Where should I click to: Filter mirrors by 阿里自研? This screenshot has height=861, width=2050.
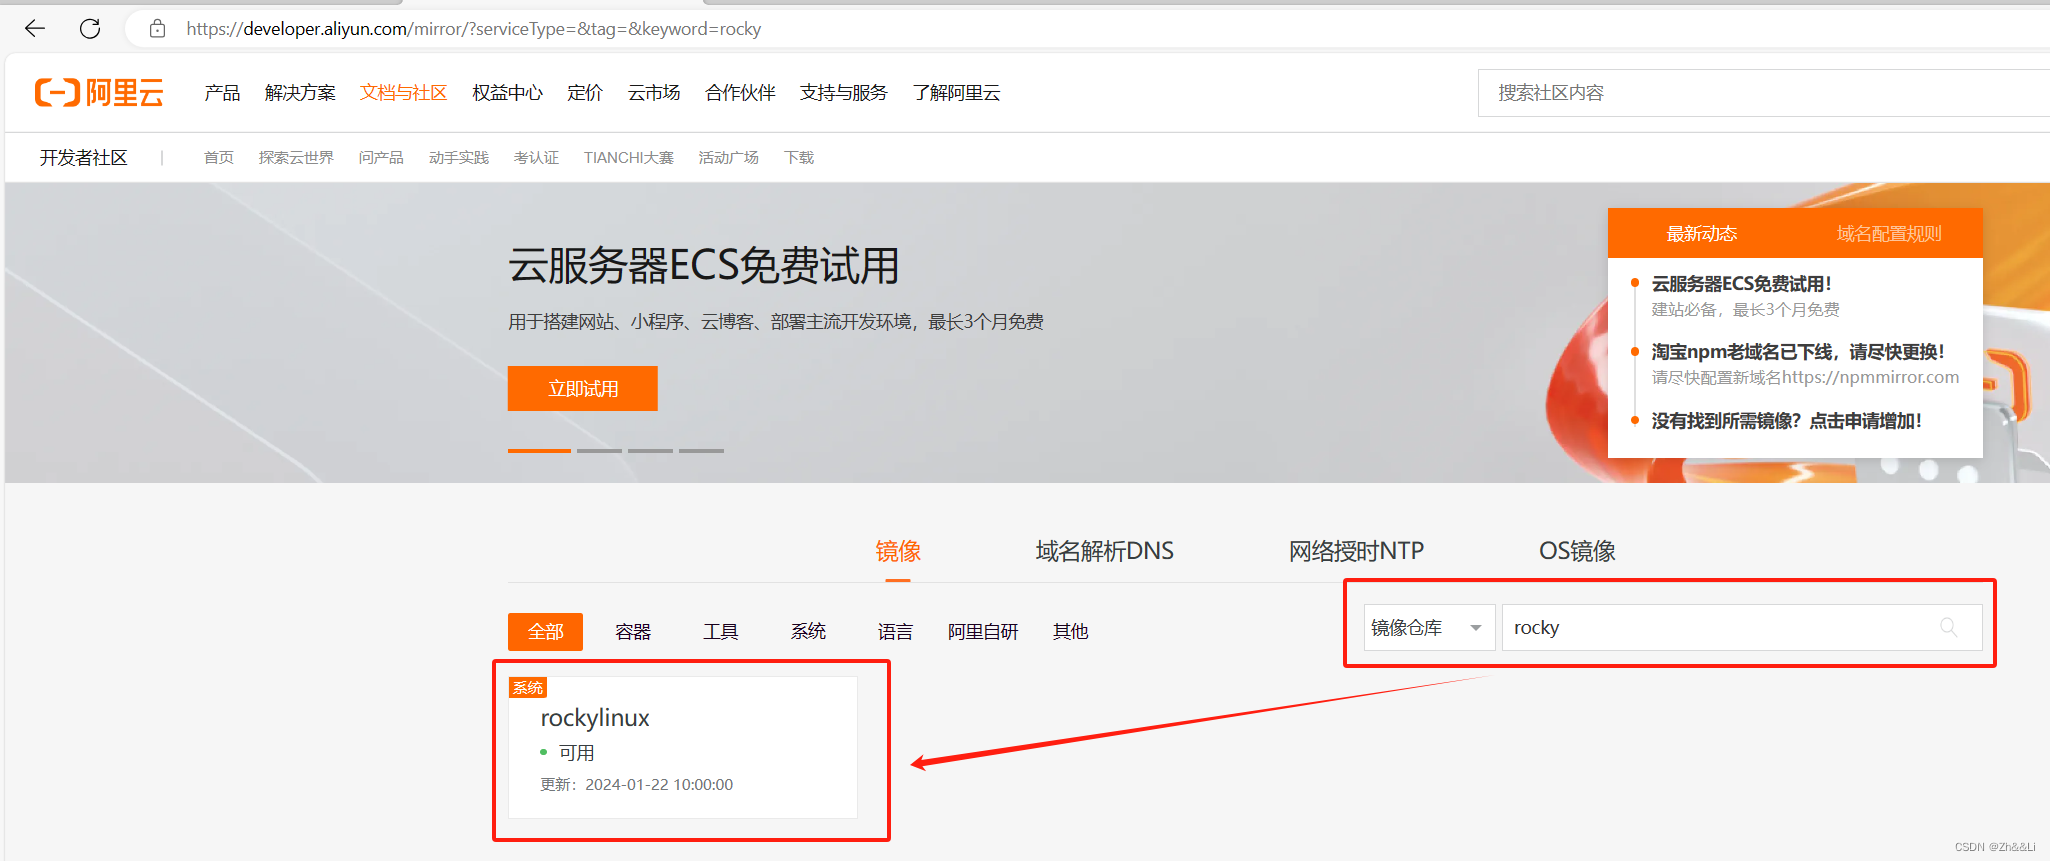(x=983, y=632)
